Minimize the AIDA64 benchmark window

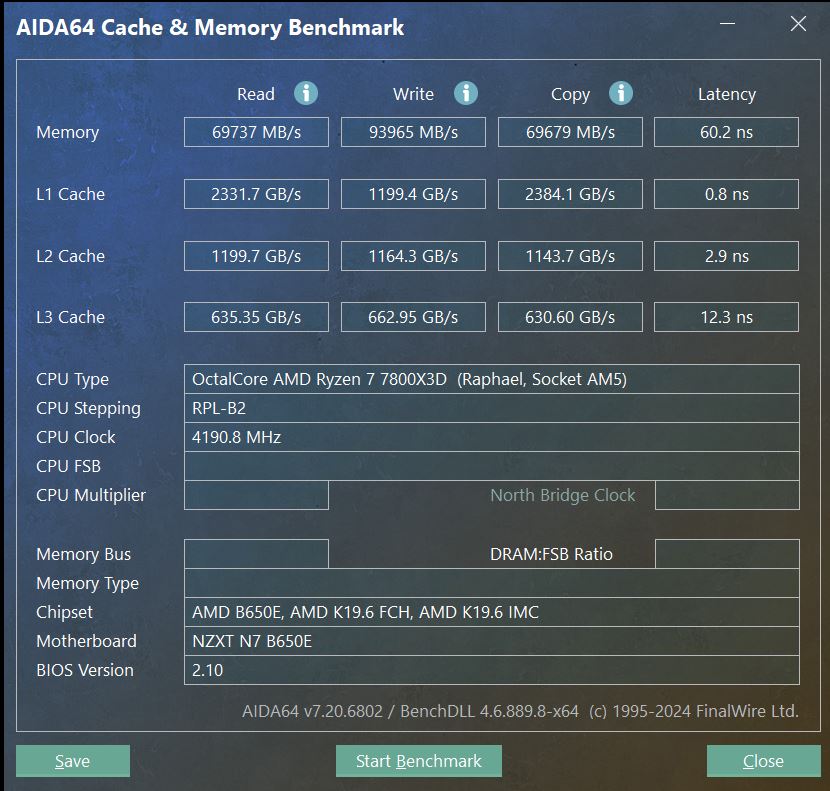point(727,23)
